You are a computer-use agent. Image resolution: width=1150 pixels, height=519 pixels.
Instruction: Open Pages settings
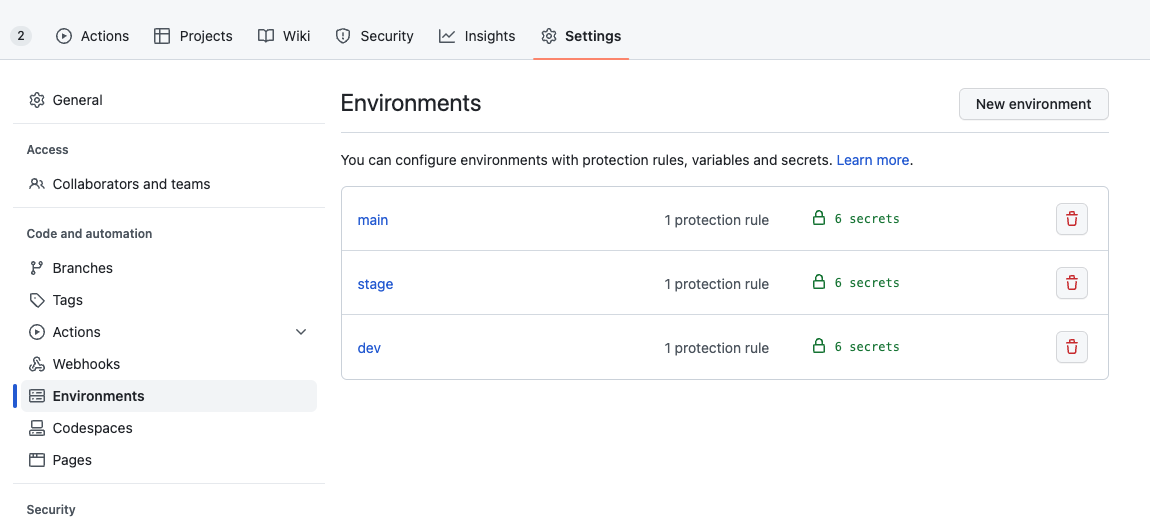point(169,460)
